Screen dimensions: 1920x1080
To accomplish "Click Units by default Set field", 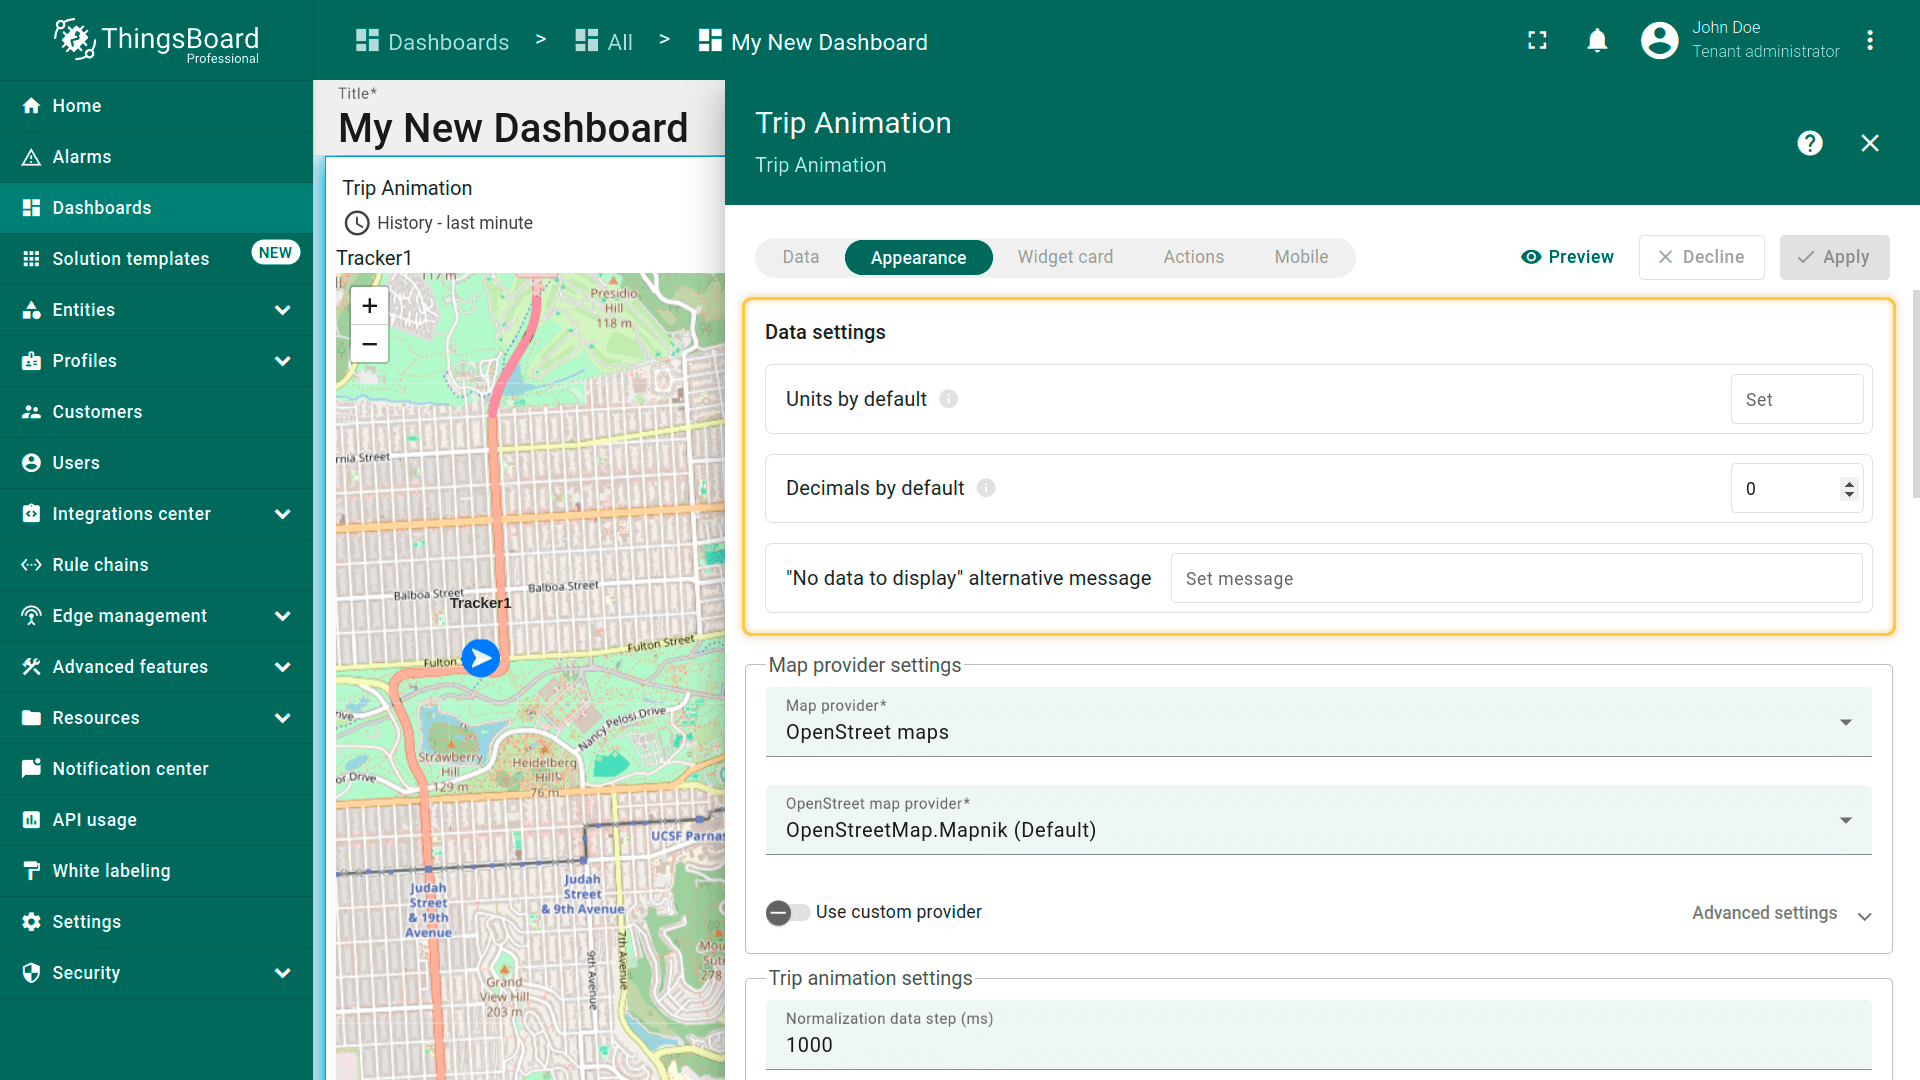I will pos(1796,399).
